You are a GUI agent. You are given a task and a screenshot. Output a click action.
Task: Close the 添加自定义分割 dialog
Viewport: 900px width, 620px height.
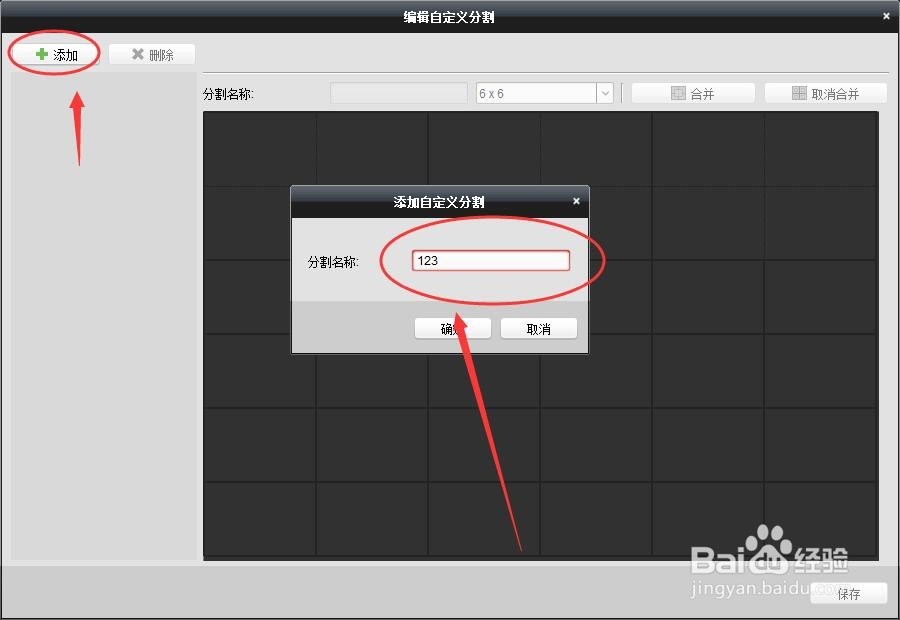point(576,201)
